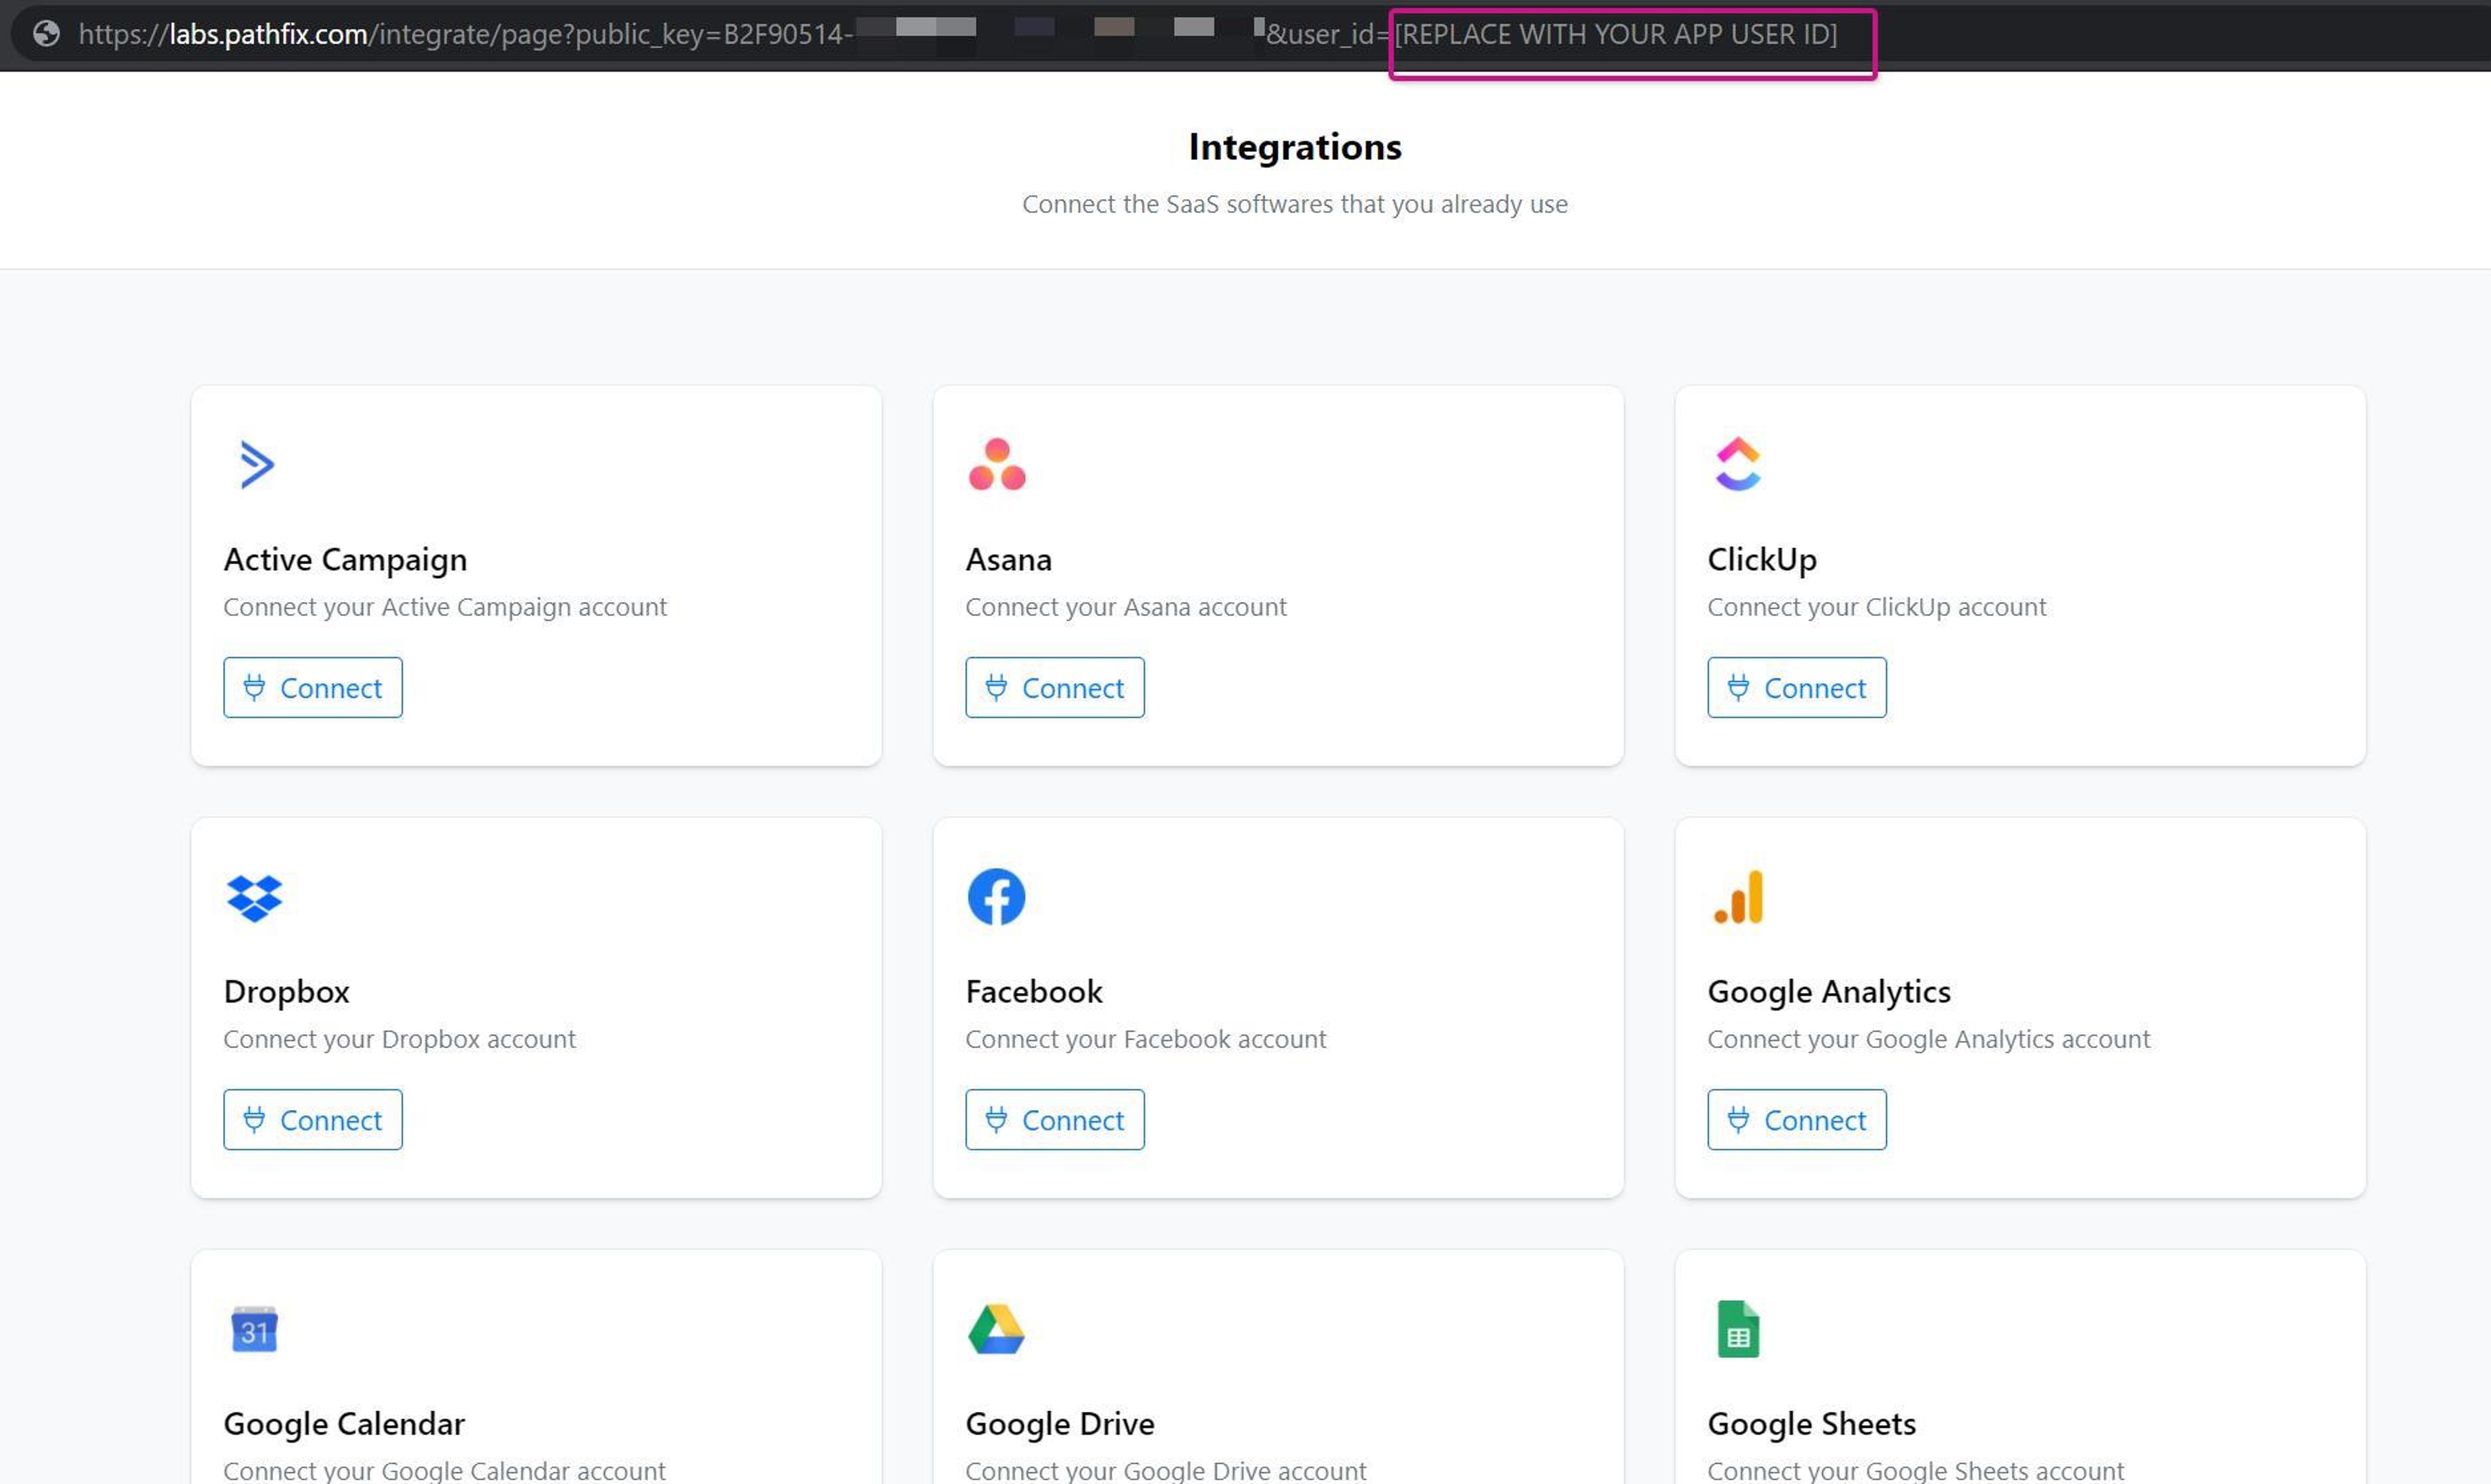The image size is (2491, 1484).
Task: Connect your Asana account
Action: [x=1054, y=687]
